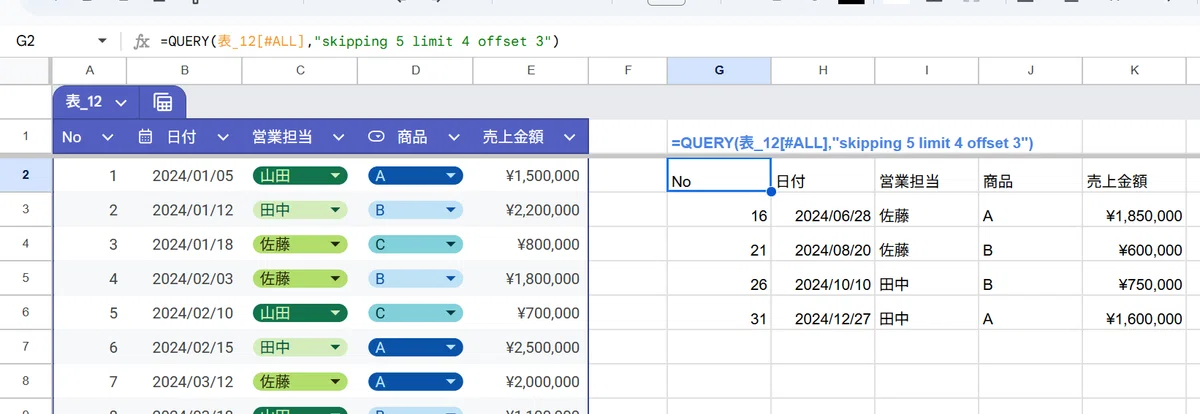Open the C product chip in row 4

point(415,244)
